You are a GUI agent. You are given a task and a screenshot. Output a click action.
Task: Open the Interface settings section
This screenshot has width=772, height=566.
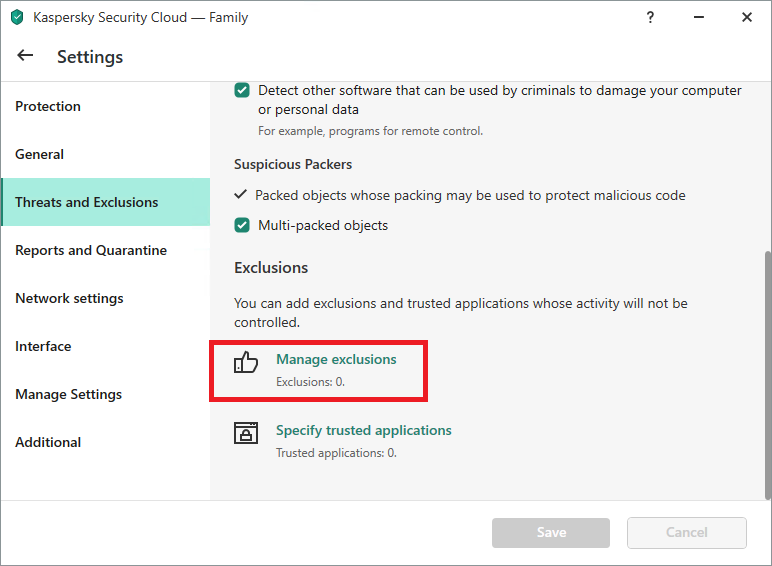43,346
